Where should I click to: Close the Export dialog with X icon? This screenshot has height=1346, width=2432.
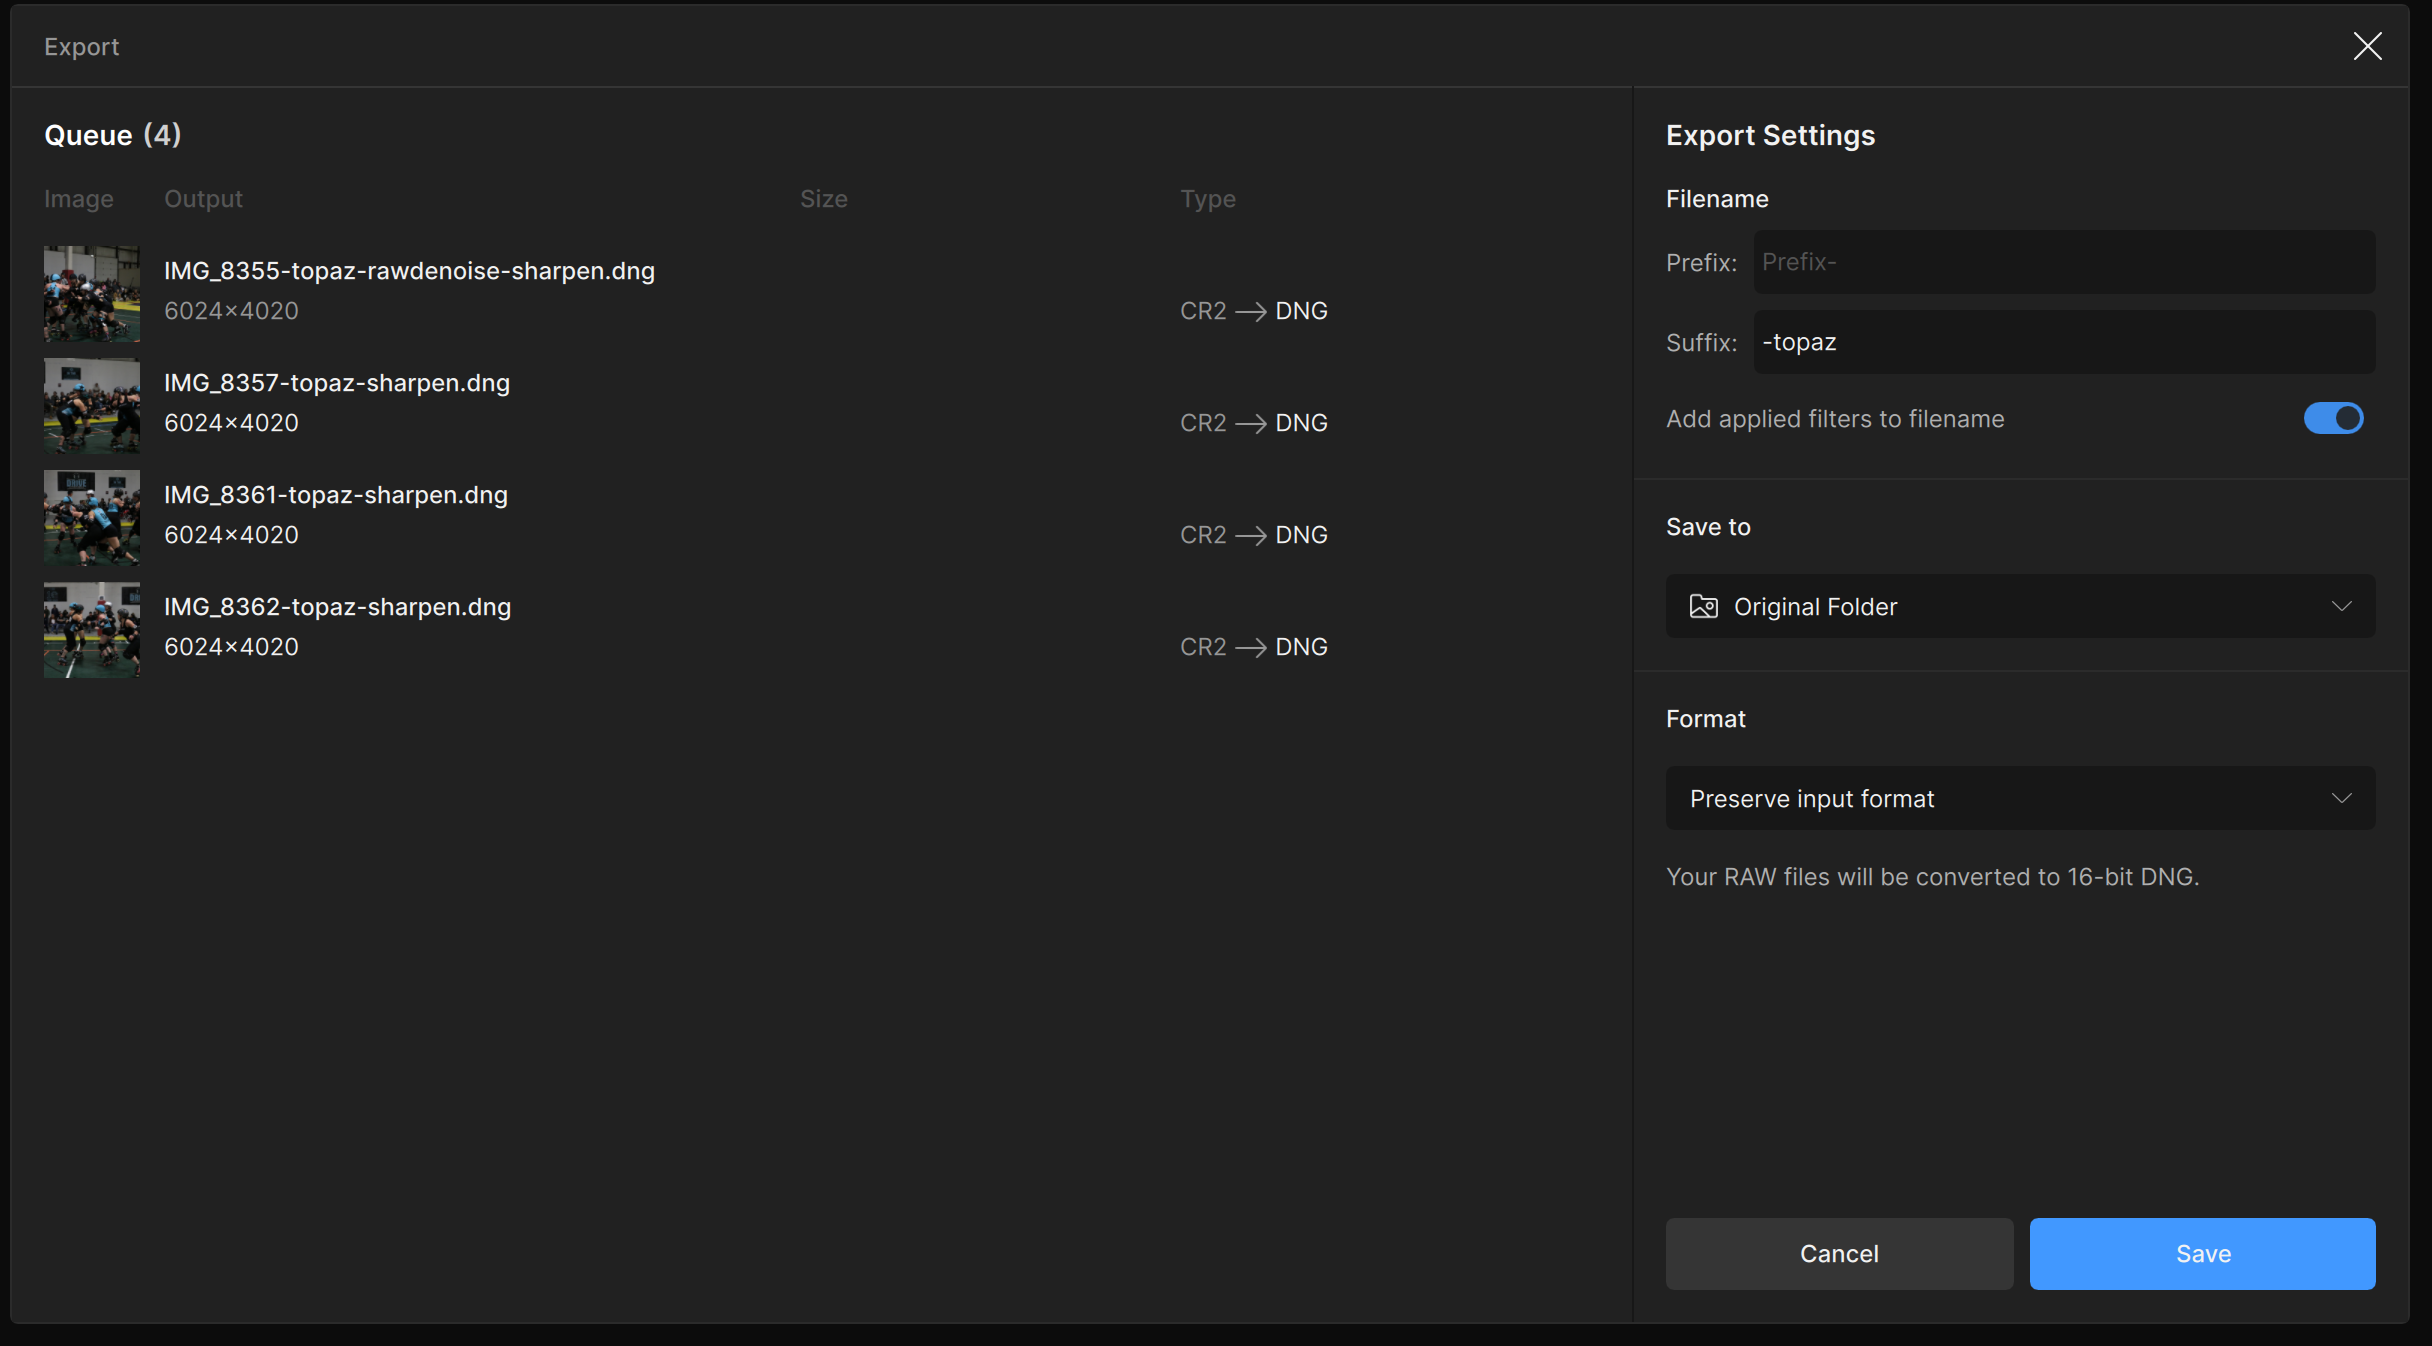(x=2367, y=46)
